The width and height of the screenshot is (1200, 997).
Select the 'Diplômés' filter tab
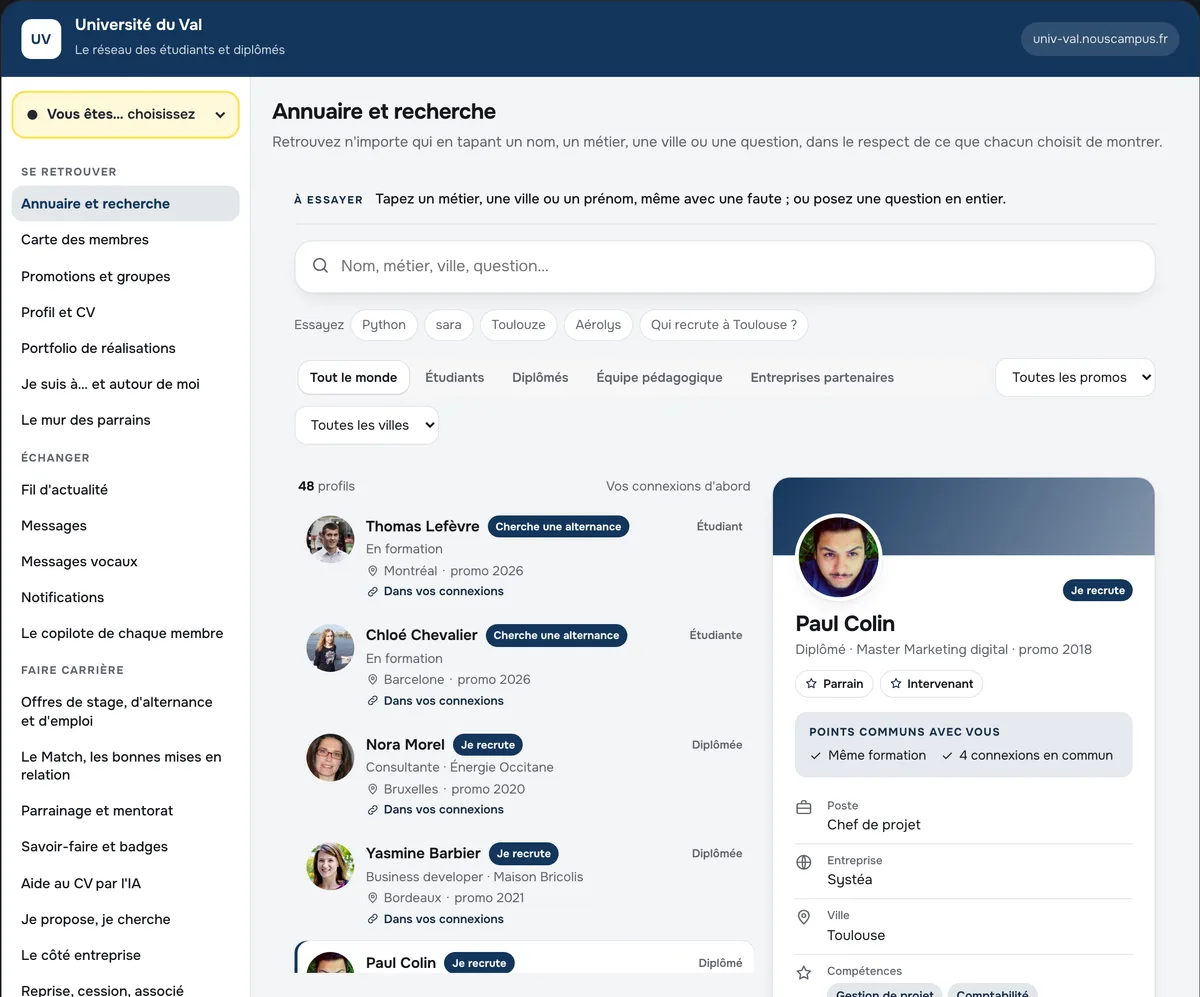[540, 377]
